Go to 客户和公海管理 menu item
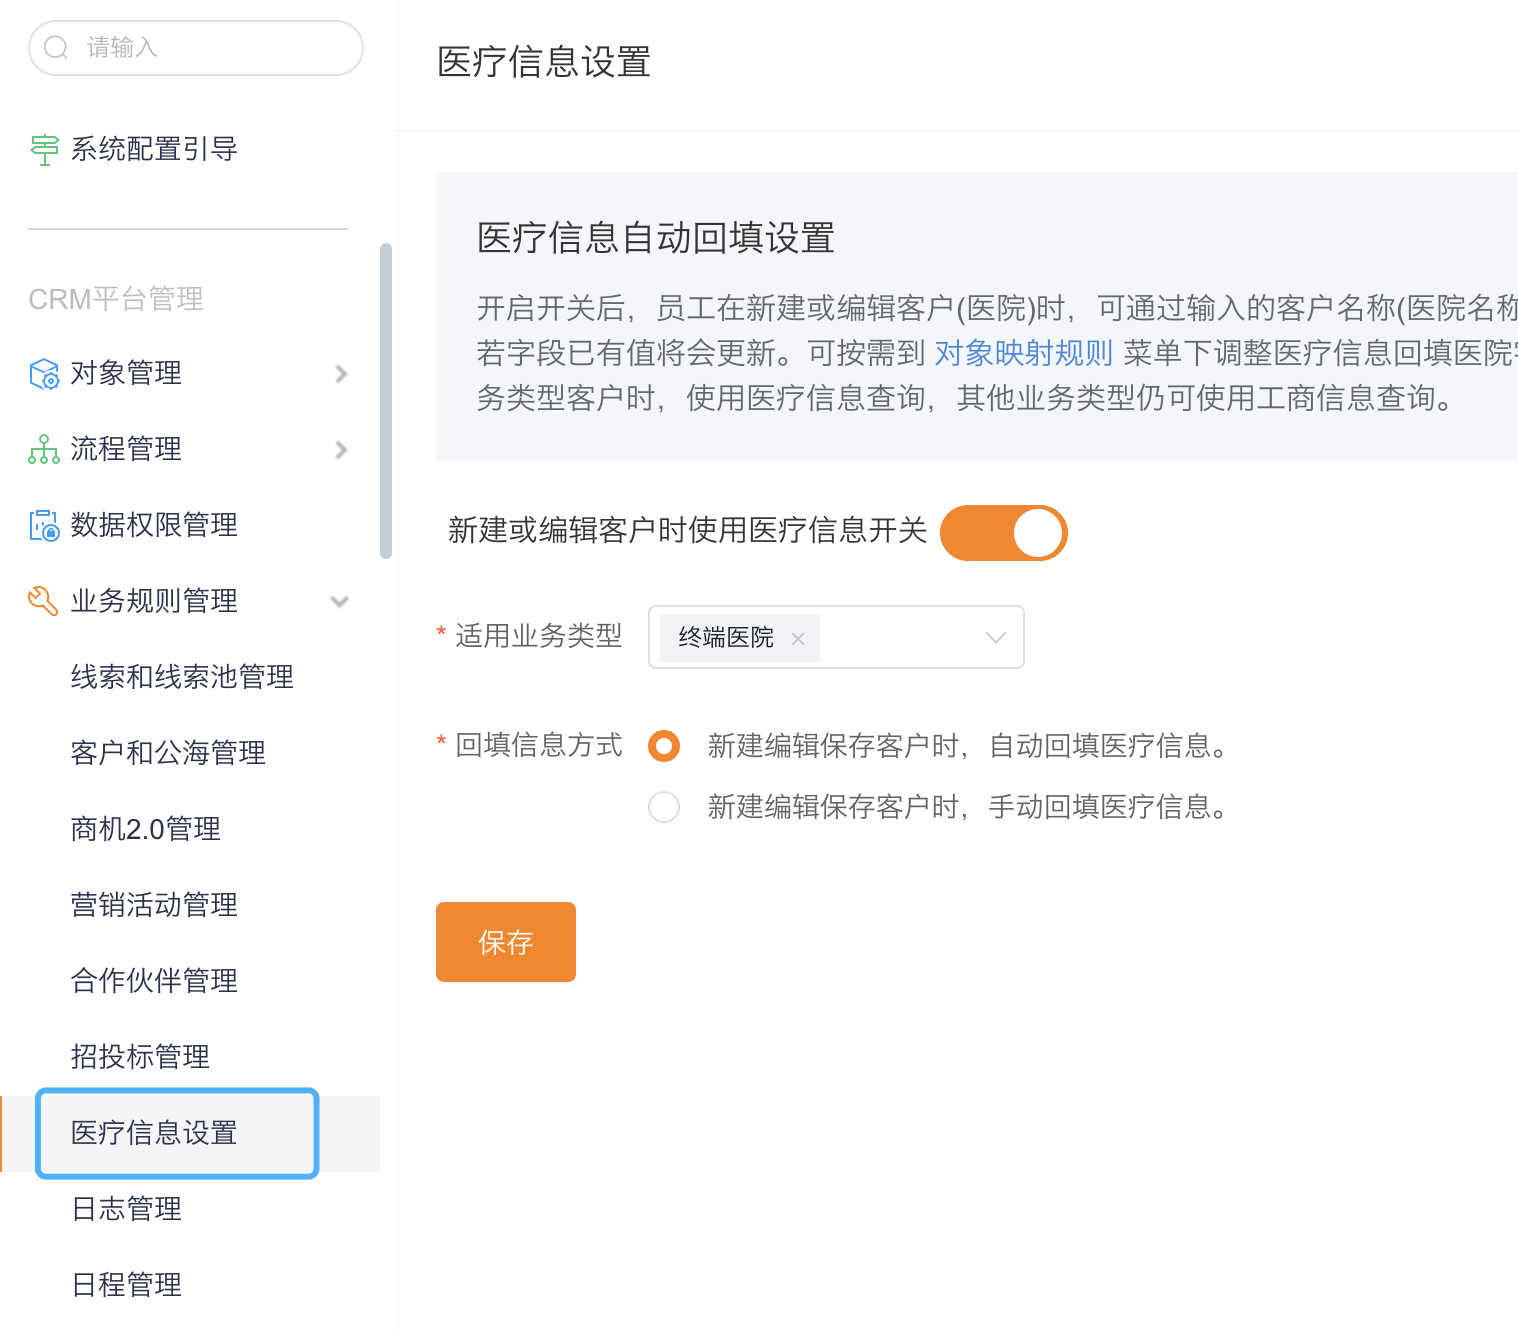This screenshot has height=1332, width=1518. click(168, 753)
